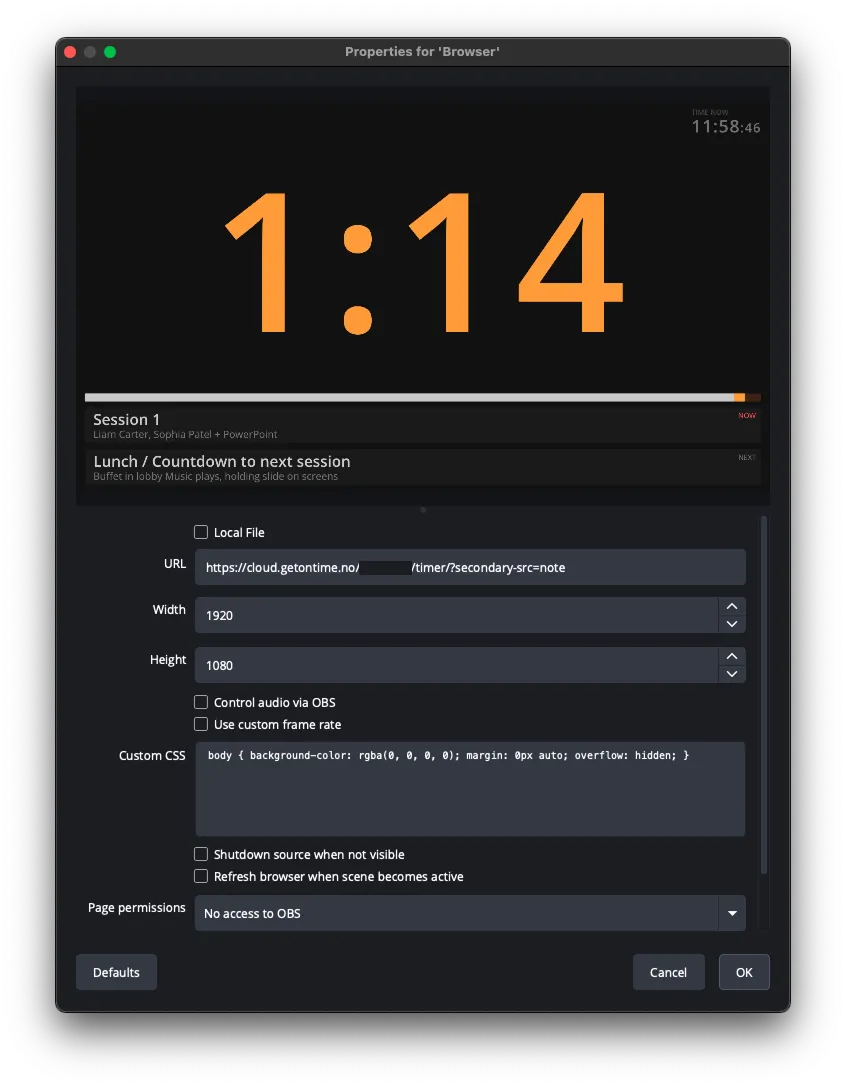
Task: Focus the Height value field
Action: click(x=455, y=665)
